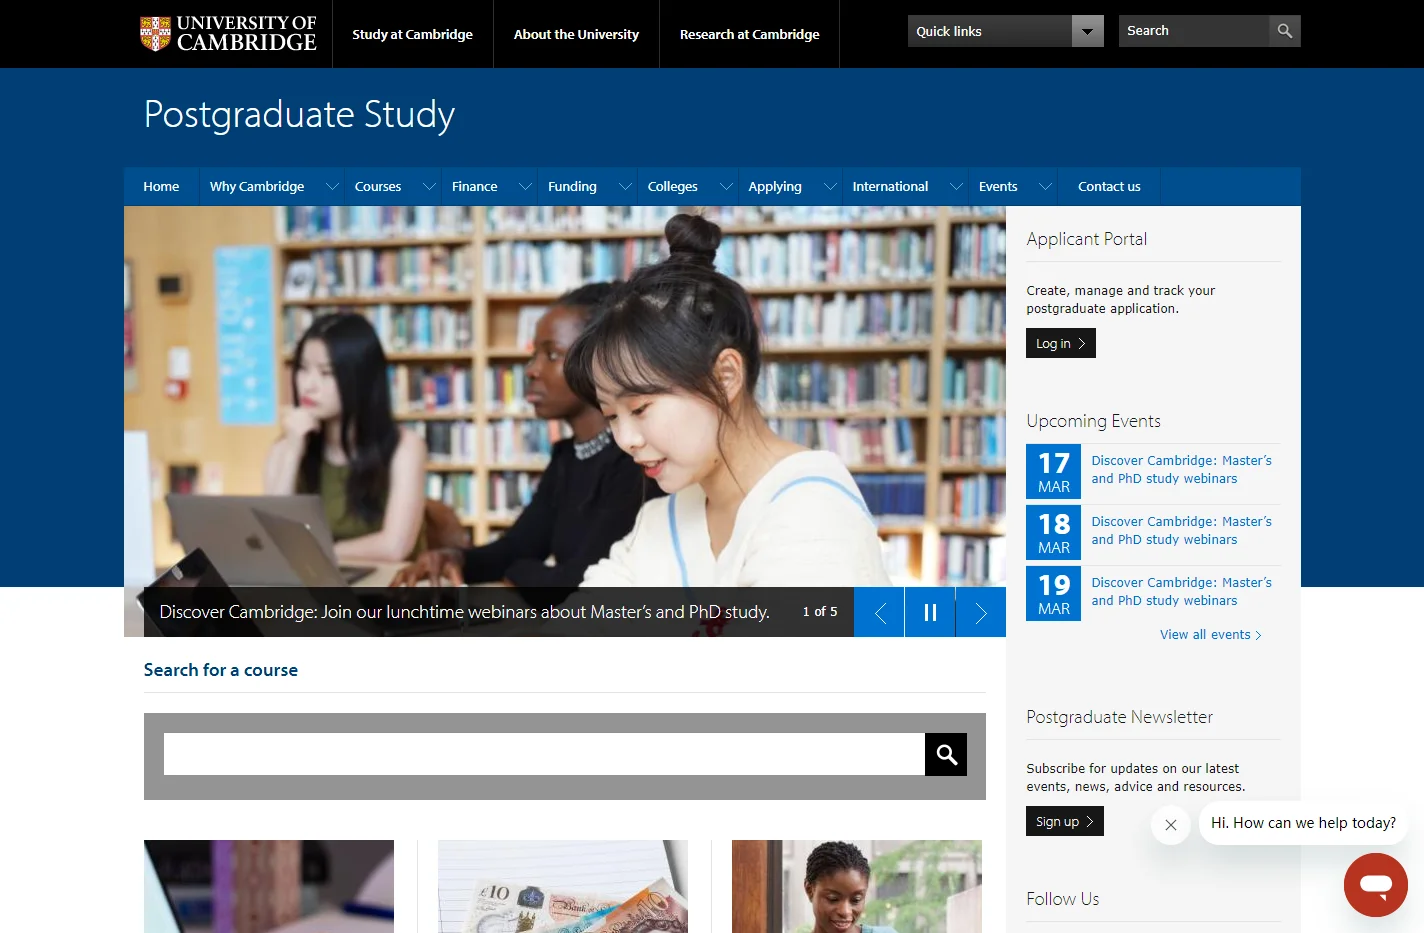Open the Contact us page

(1109, 186)
